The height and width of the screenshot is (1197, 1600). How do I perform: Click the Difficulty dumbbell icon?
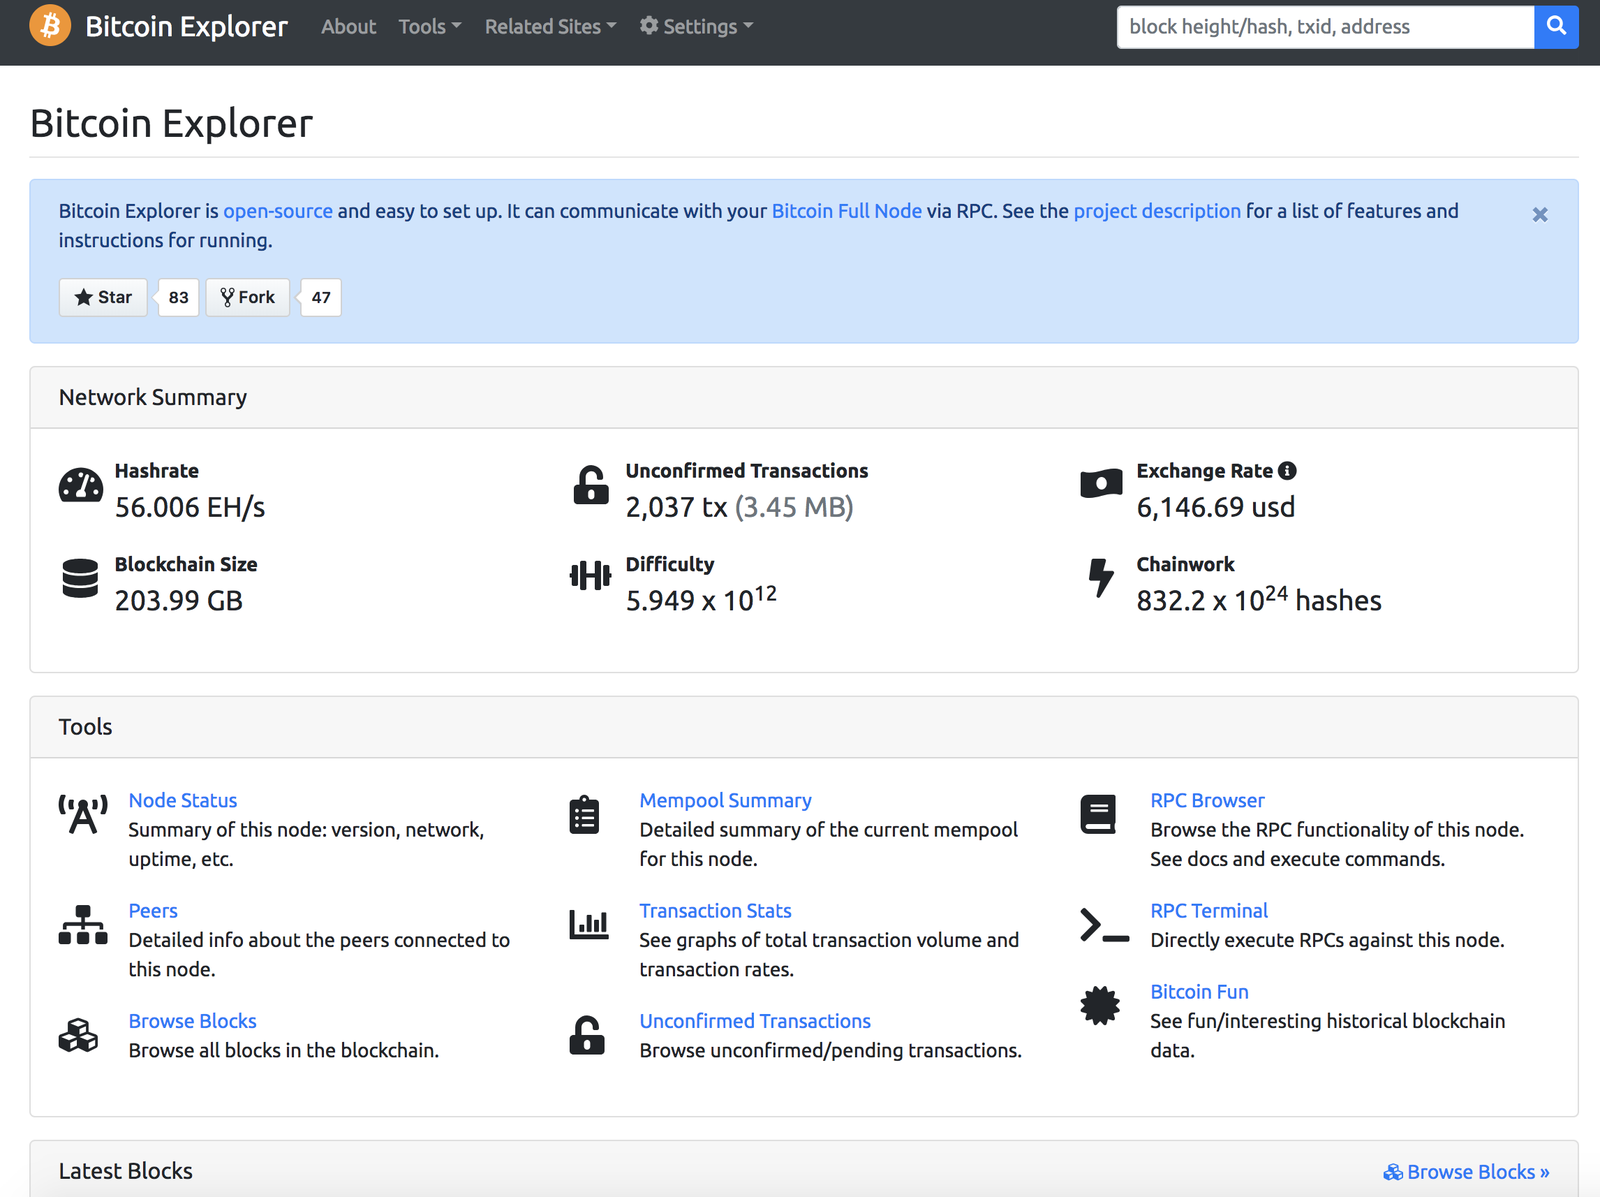point(590,576)
